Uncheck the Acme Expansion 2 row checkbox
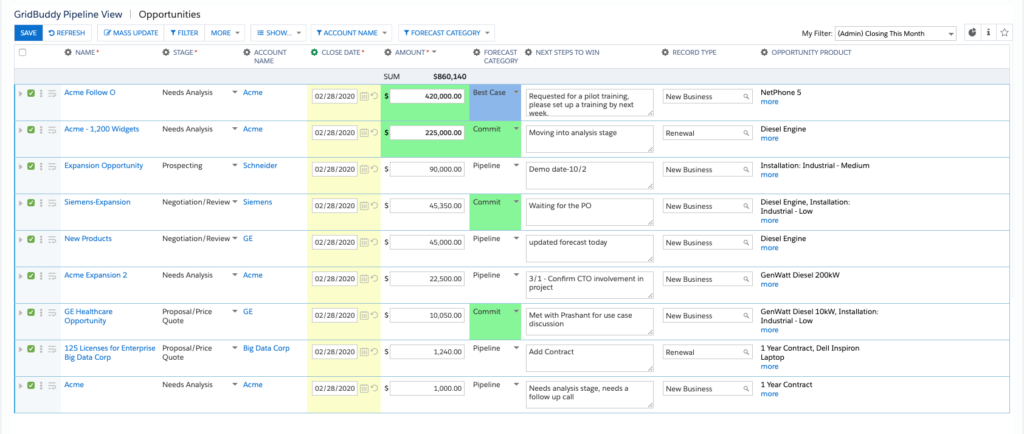The width and height of the screenshot is (1024, 434). pyautogui.click(x=31, y=276)
